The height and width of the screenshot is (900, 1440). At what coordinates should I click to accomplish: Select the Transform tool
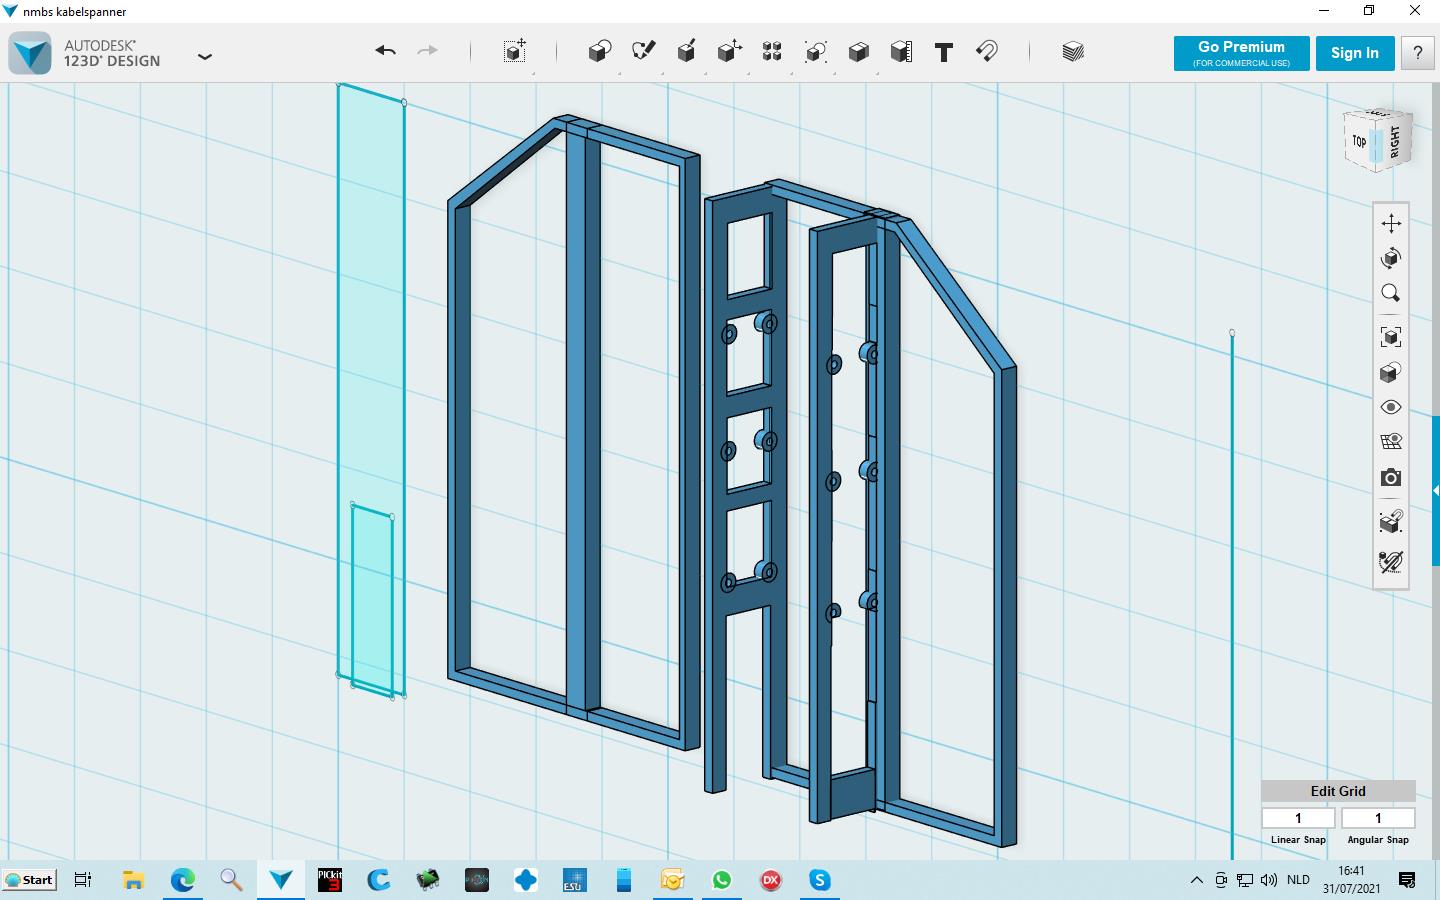pos(515,52)
